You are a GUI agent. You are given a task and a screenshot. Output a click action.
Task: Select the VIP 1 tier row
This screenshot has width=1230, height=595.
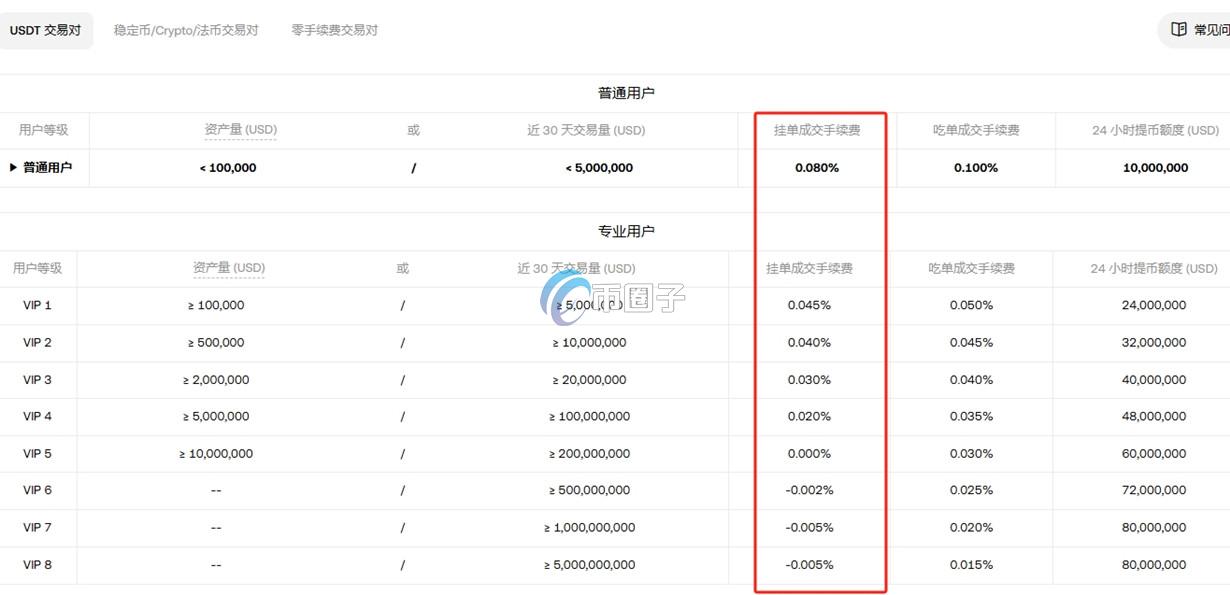pos(38,305)
